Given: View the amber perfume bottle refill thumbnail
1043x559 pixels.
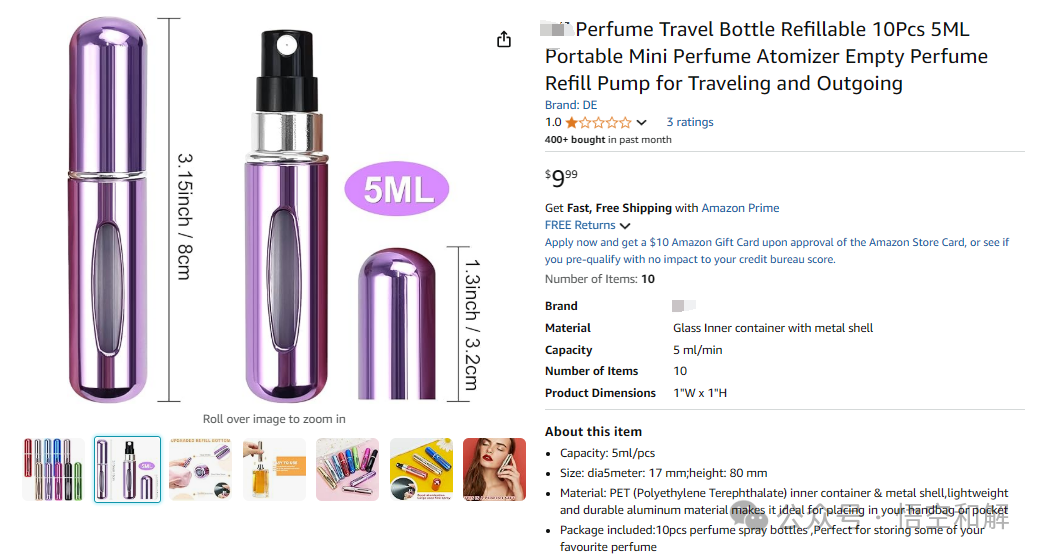Looking at the screenshot, I should 274,469.
